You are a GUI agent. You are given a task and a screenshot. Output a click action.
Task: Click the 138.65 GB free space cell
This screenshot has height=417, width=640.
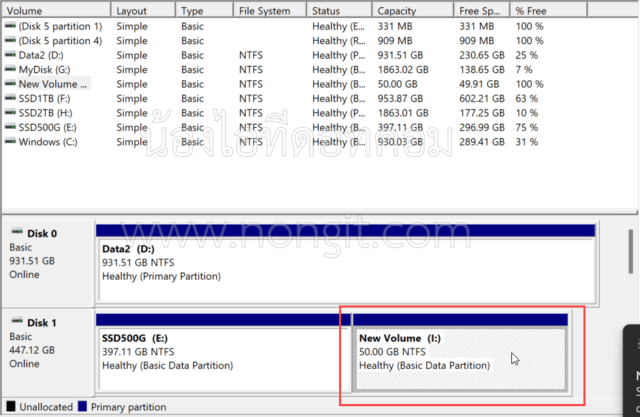click(482, 69)
